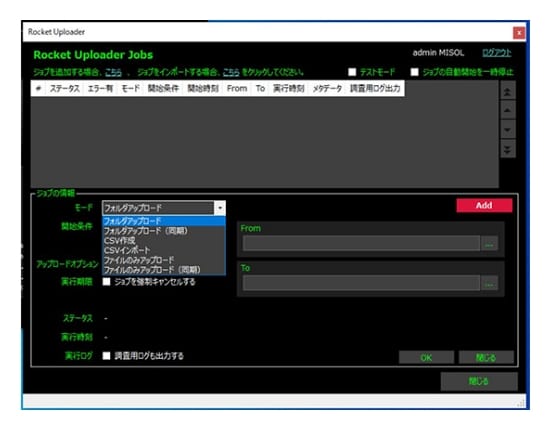
Task: Click the To path input field
Action: coord(361,283)
